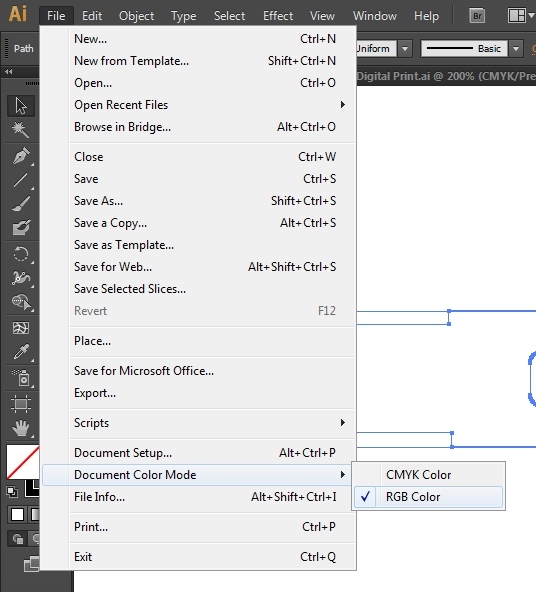Viewport: 536px width, 592px height.
Task: Open the Effect menu
Action: coord(278,16)
